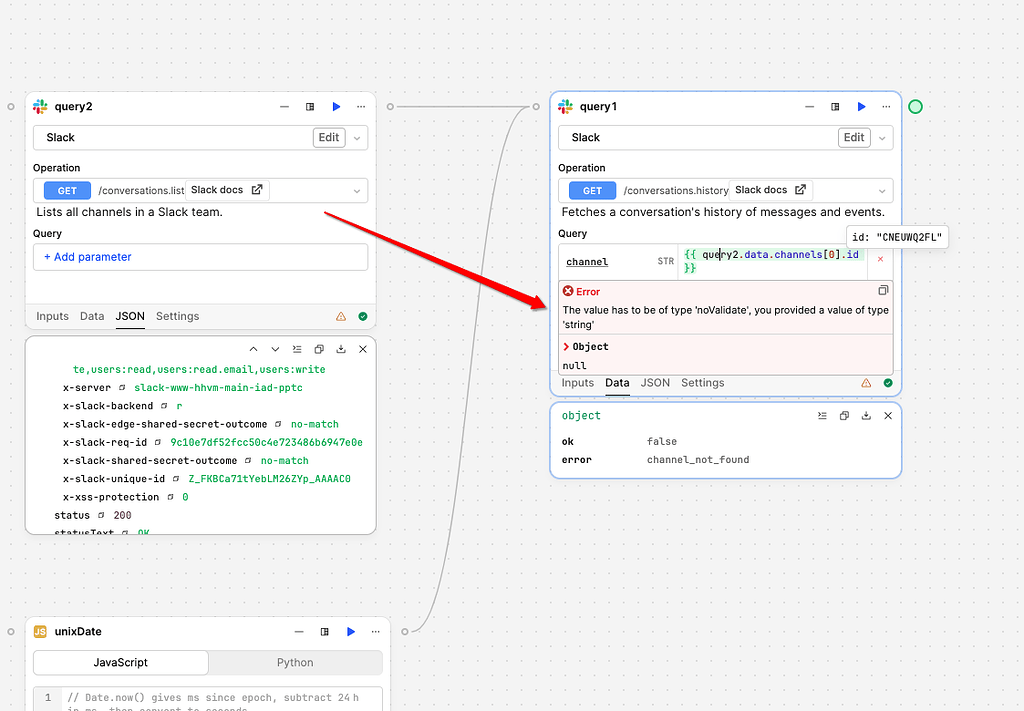Viewport: 1024px width, 711px height.
Task: Click Add parameter in query2
Action: pyautogui.click(x=88, y=257)
